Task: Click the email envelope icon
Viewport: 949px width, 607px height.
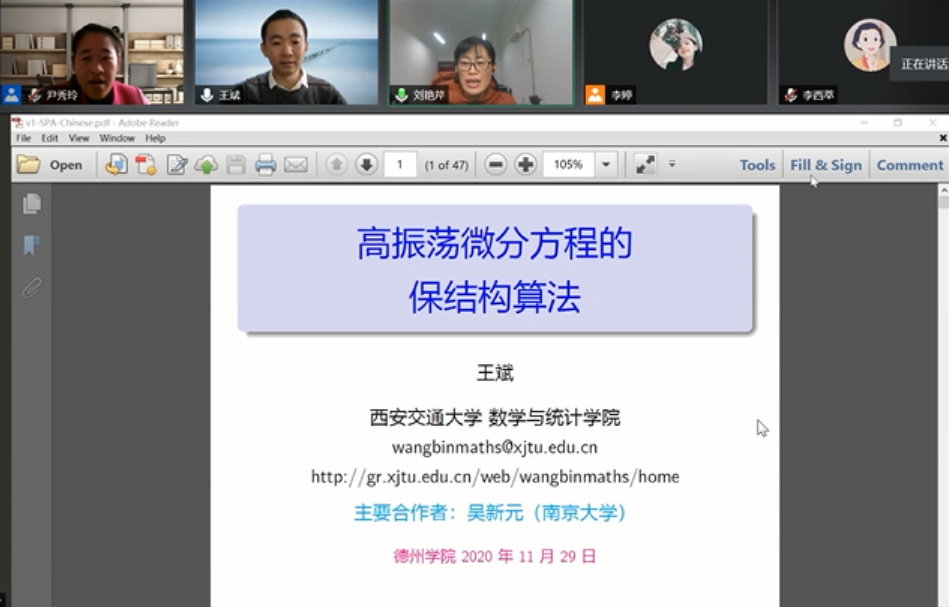Action: point(296,165)
